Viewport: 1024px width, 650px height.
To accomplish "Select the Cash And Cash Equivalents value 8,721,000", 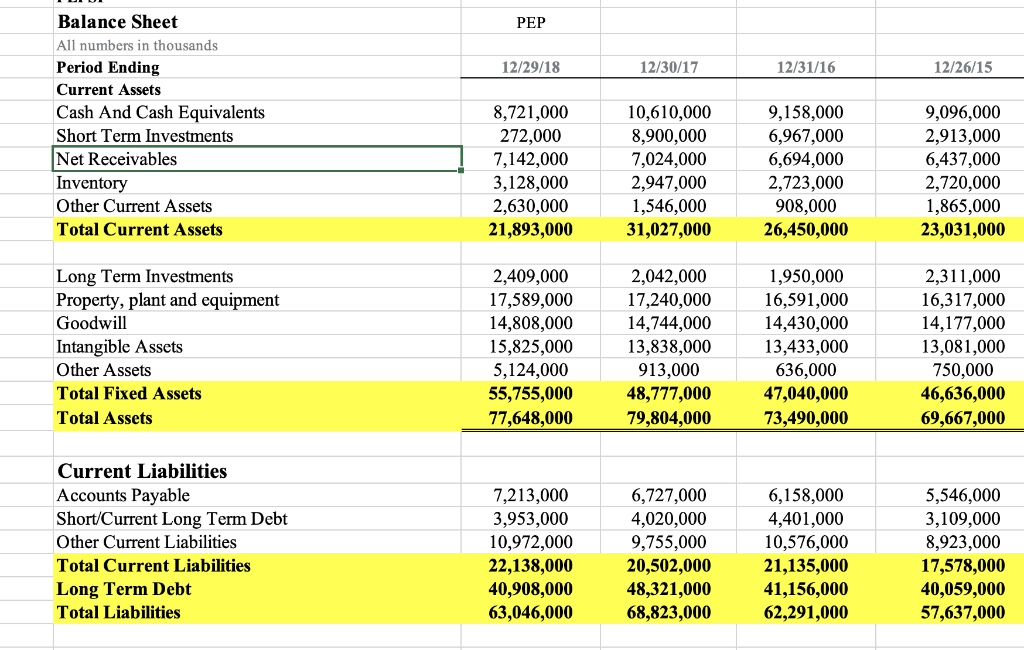I will click(x=529, y=112).
